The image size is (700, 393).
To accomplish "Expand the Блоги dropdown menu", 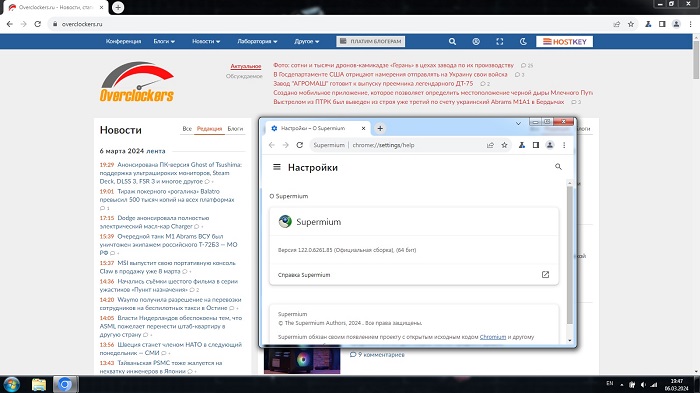I will (x=164, y=42).
